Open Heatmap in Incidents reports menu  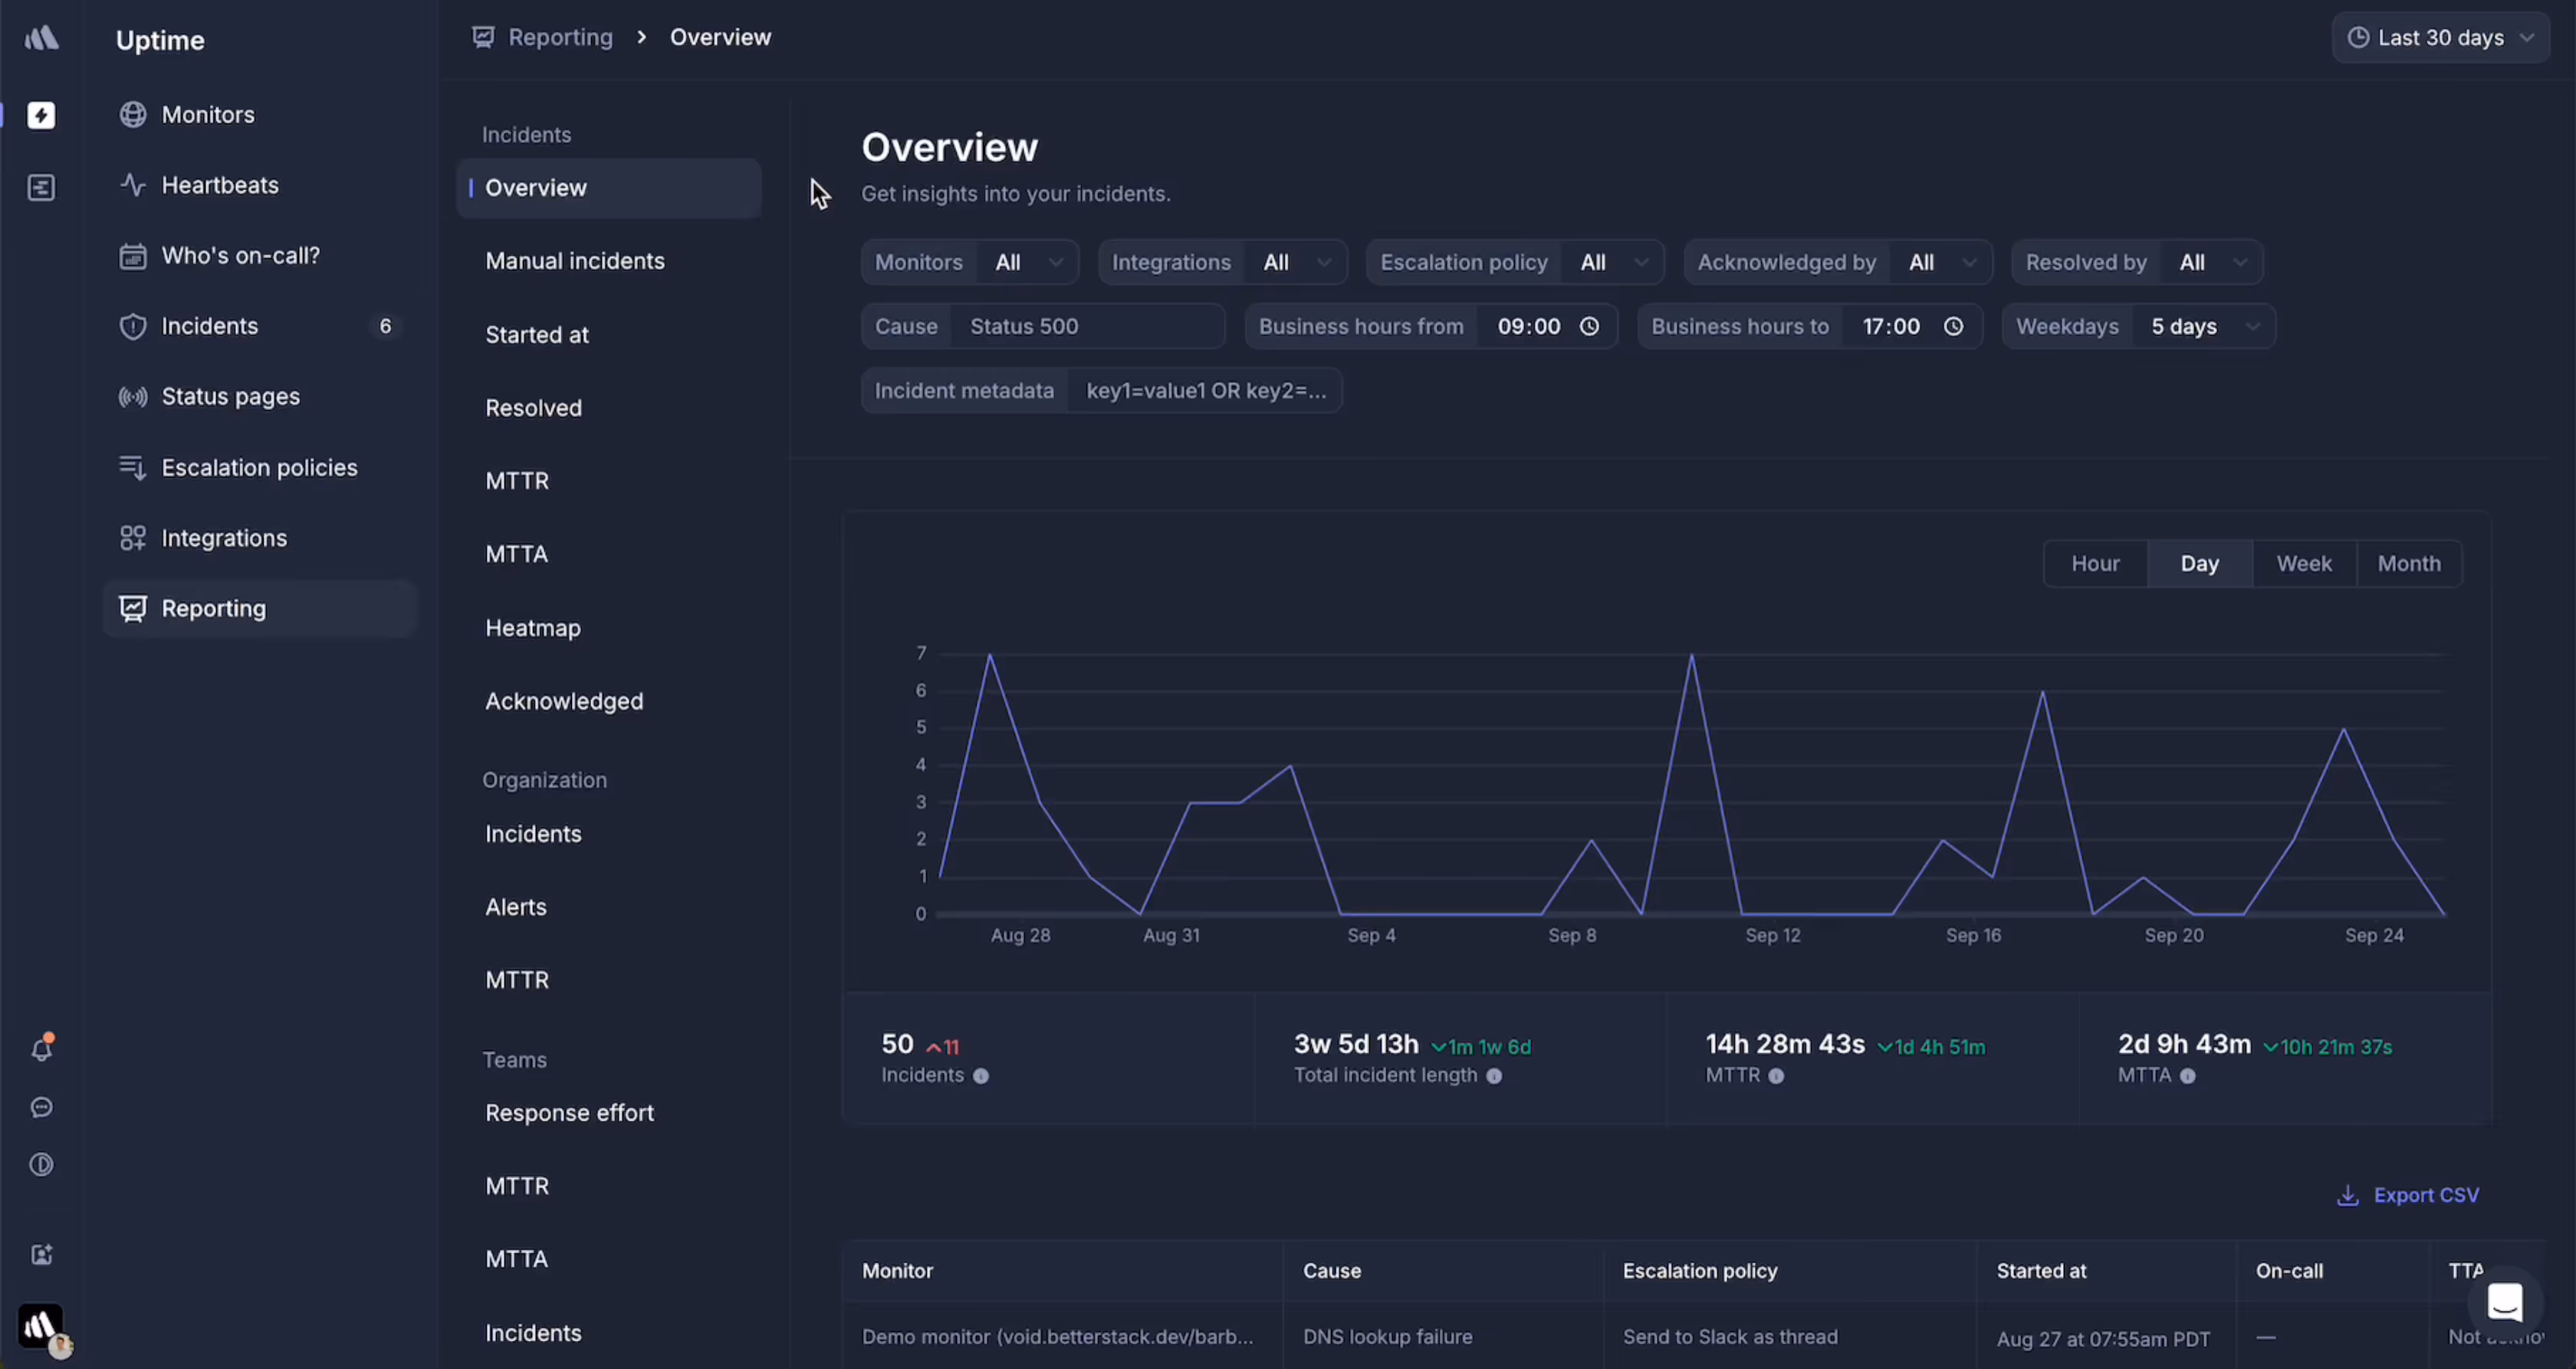tap(533, 628)
